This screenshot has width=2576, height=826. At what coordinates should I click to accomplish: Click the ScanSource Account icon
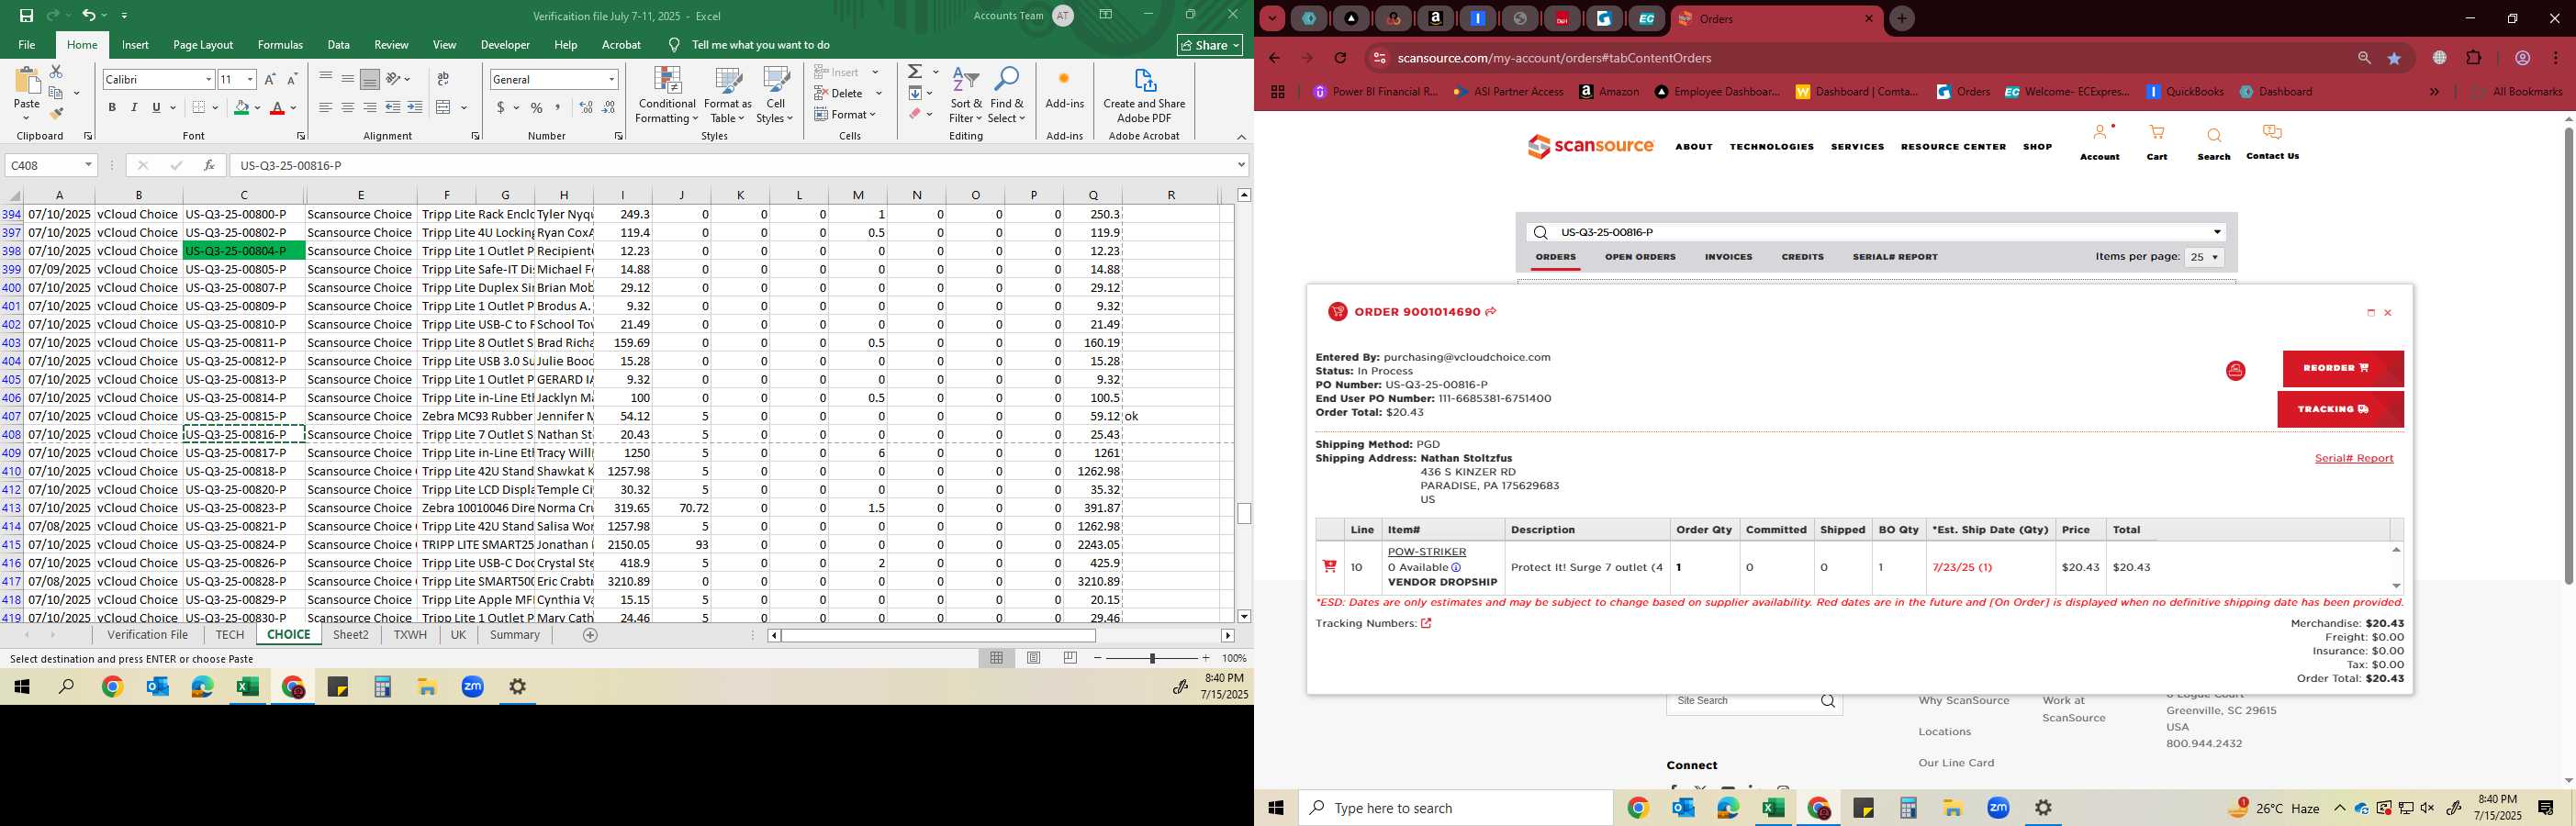click(2099, 133)
